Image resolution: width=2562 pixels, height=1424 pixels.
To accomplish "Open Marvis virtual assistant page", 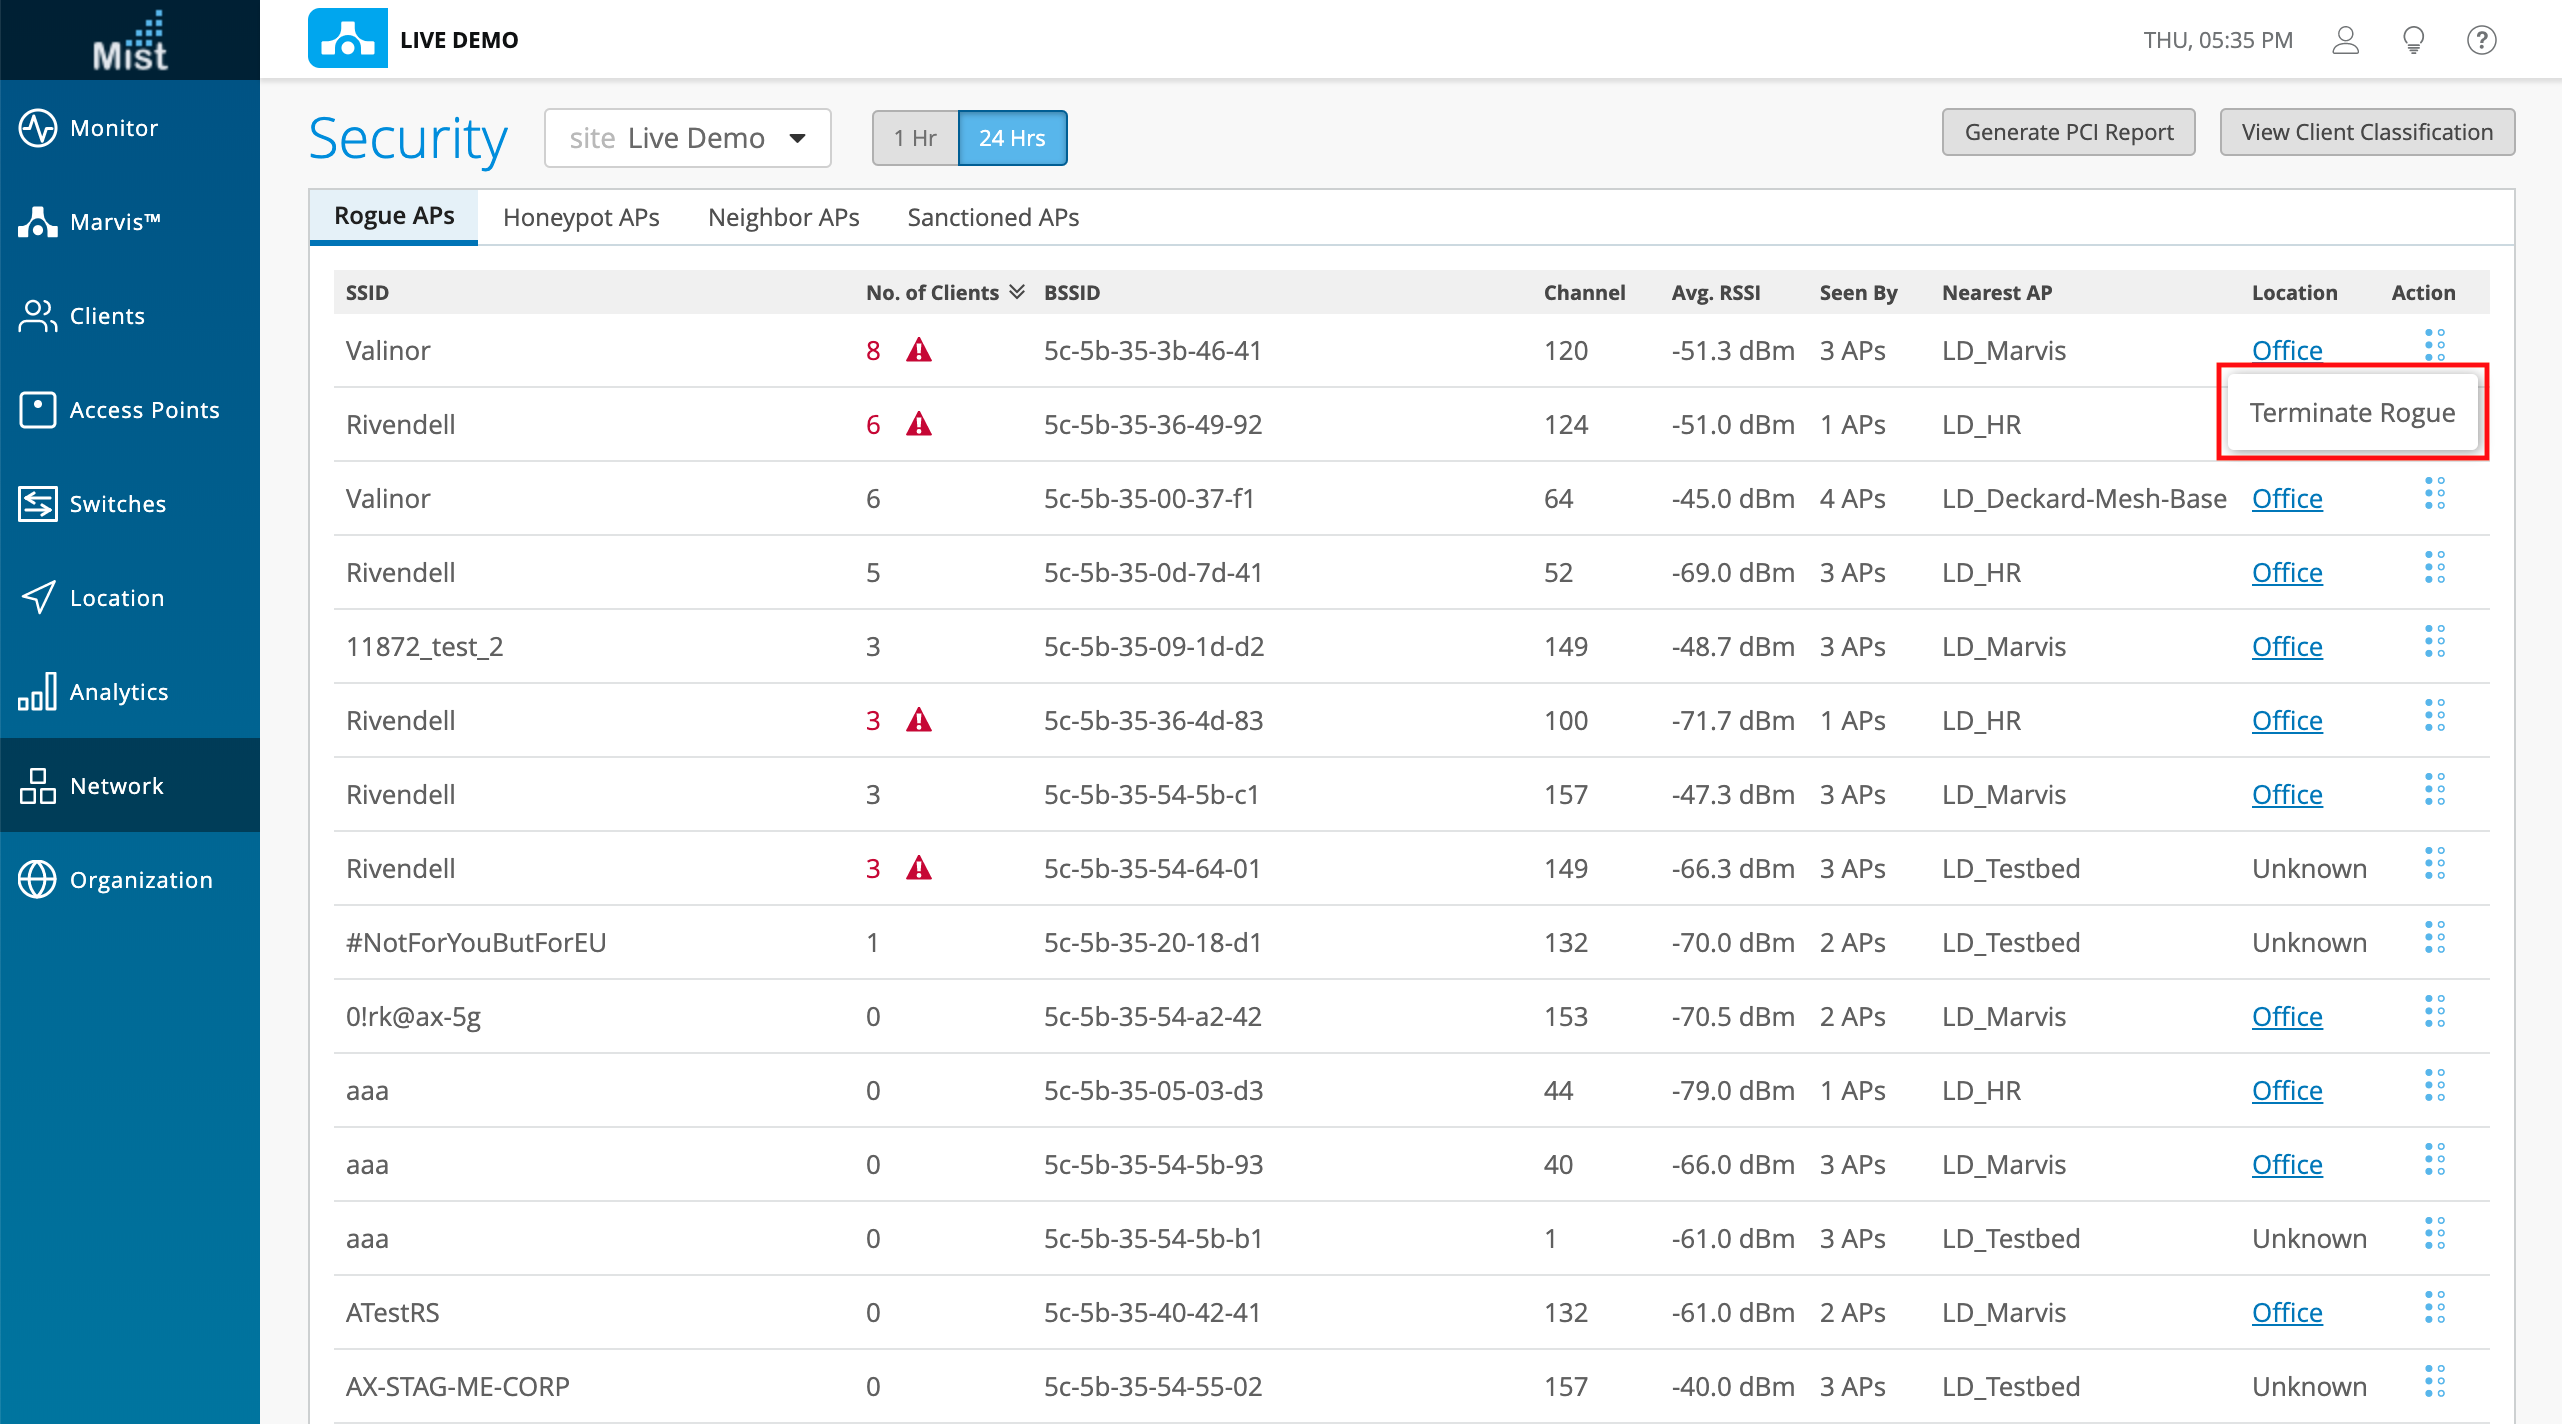I will 113,222.
